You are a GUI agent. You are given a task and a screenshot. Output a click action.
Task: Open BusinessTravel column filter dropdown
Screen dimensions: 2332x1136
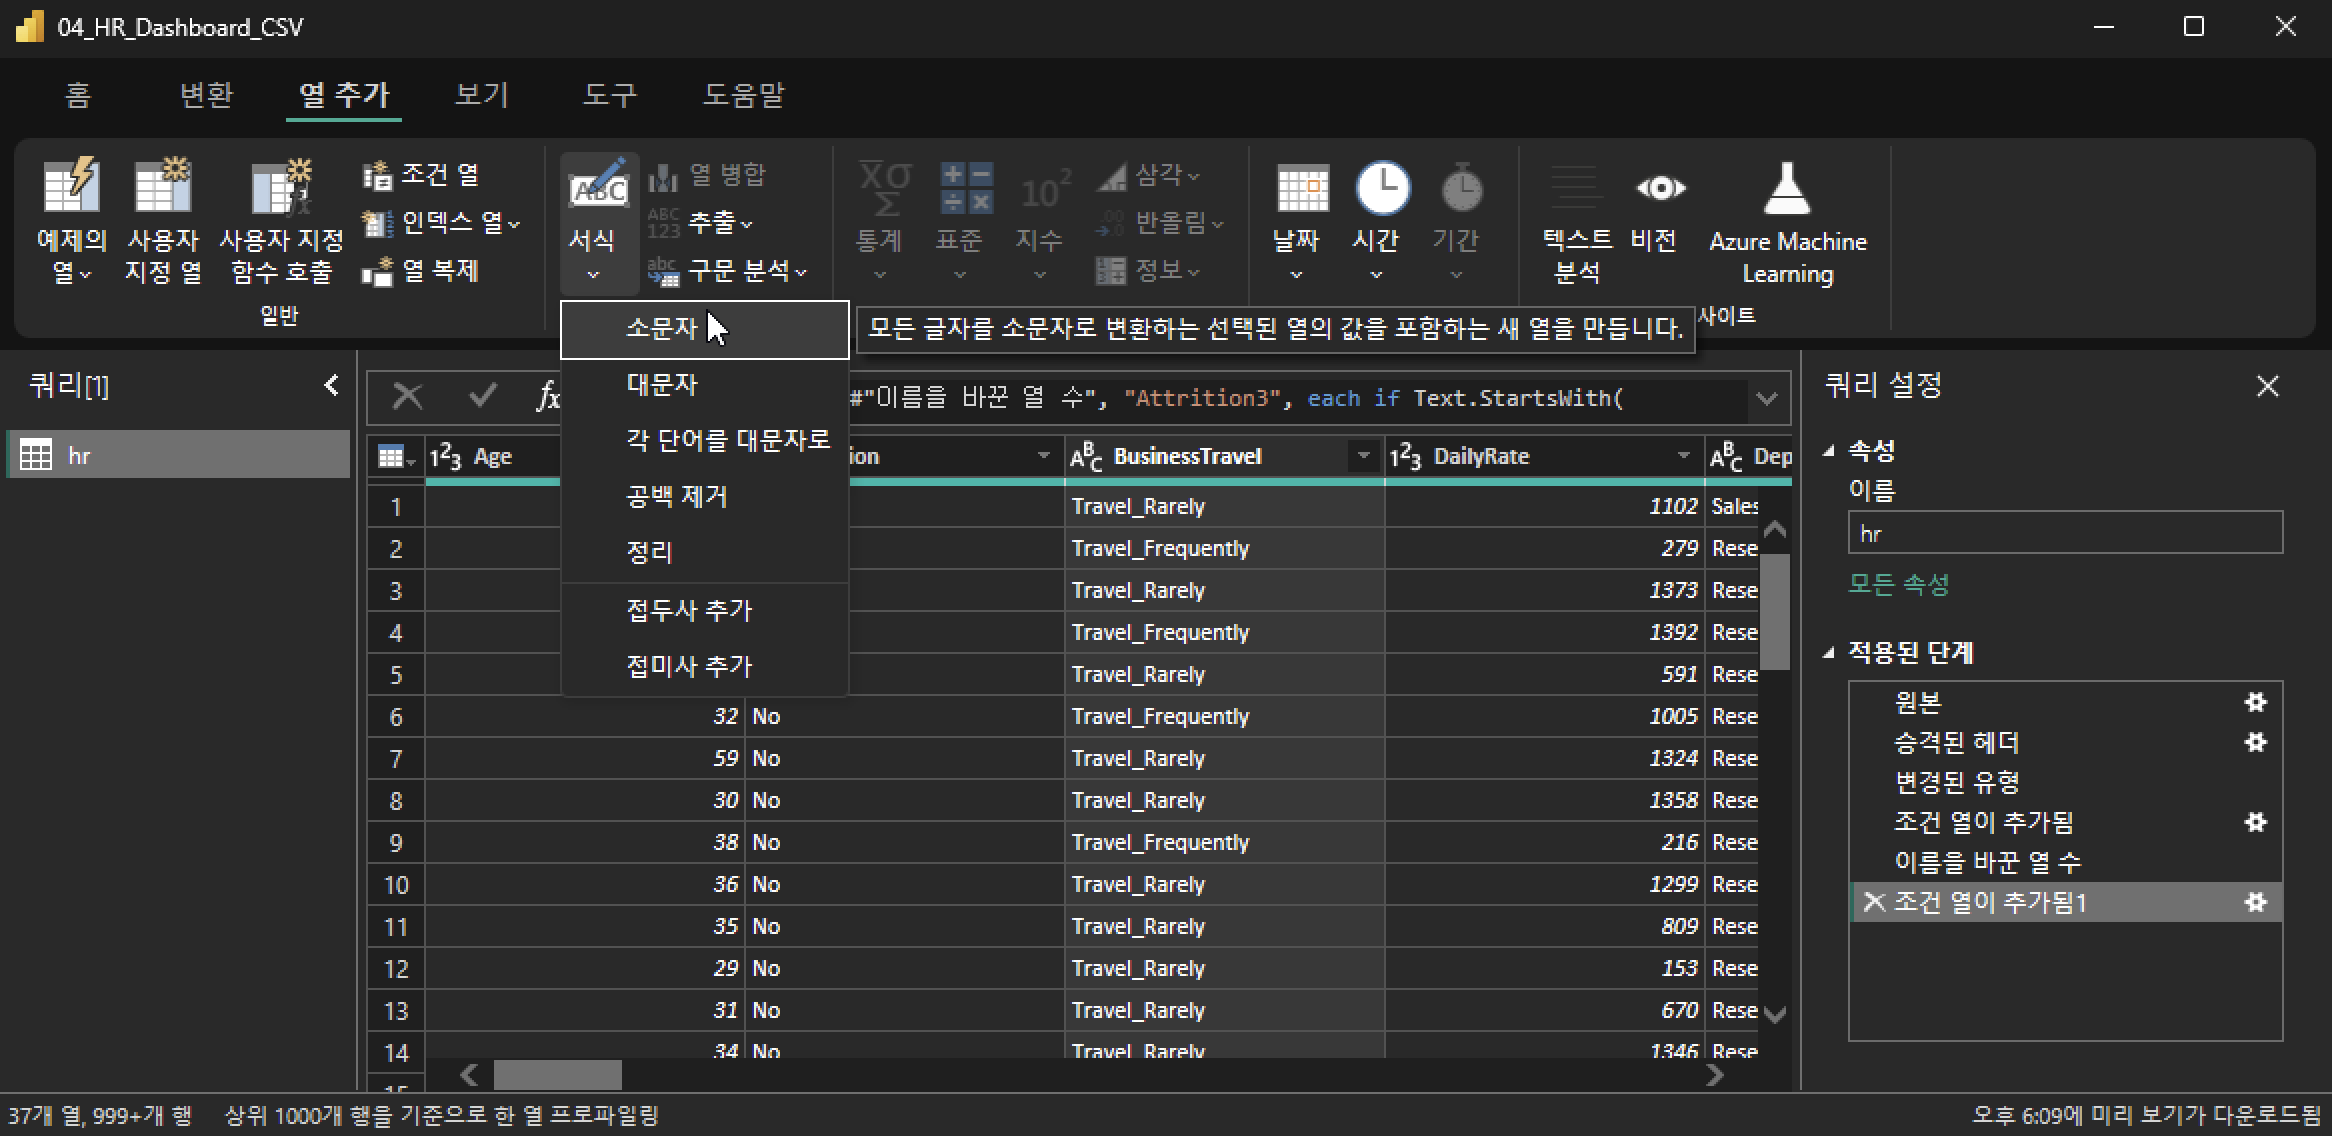point(1362,456)
